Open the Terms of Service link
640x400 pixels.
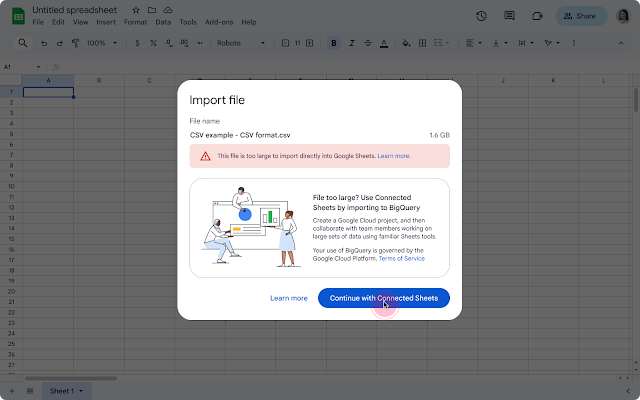[400, 258]
